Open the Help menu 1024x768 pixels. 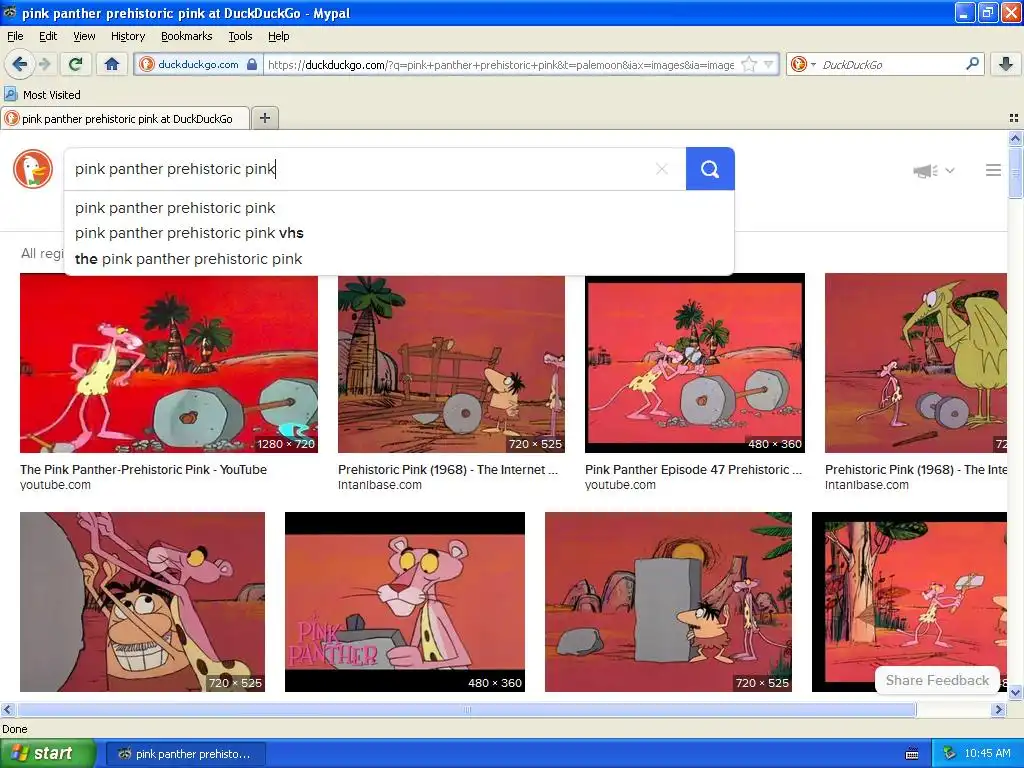click(278, 36)
